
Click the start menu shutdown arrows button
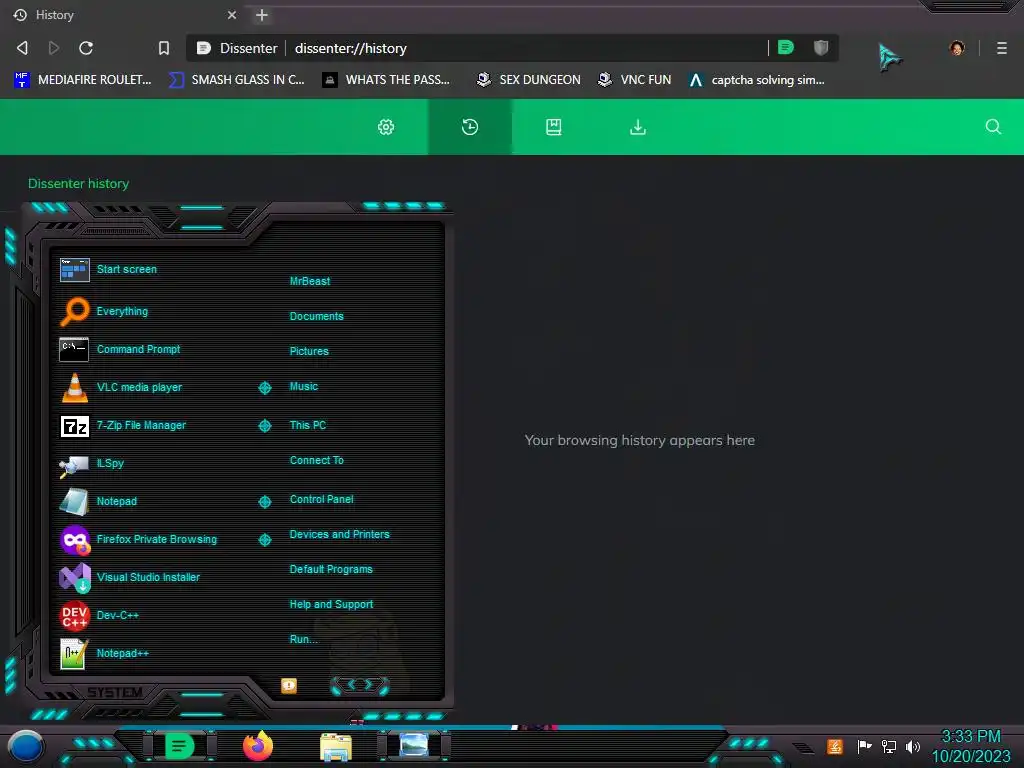tap(360, 685)
